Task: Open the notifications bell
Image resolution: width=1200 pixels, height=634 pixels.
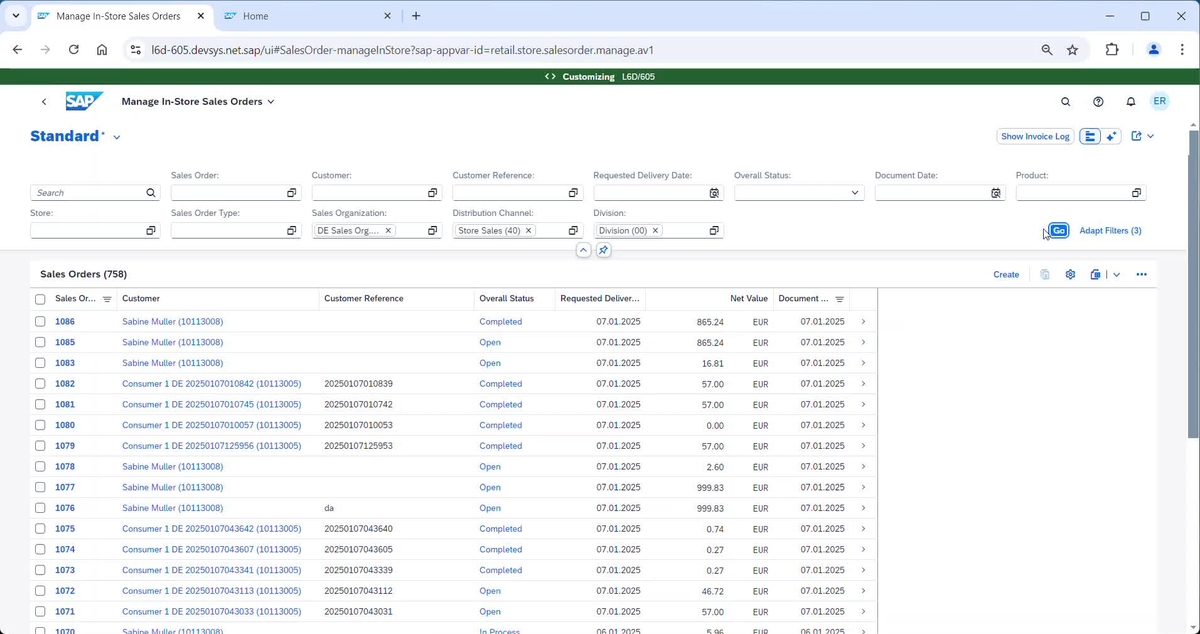Action: pos(1130,101)
